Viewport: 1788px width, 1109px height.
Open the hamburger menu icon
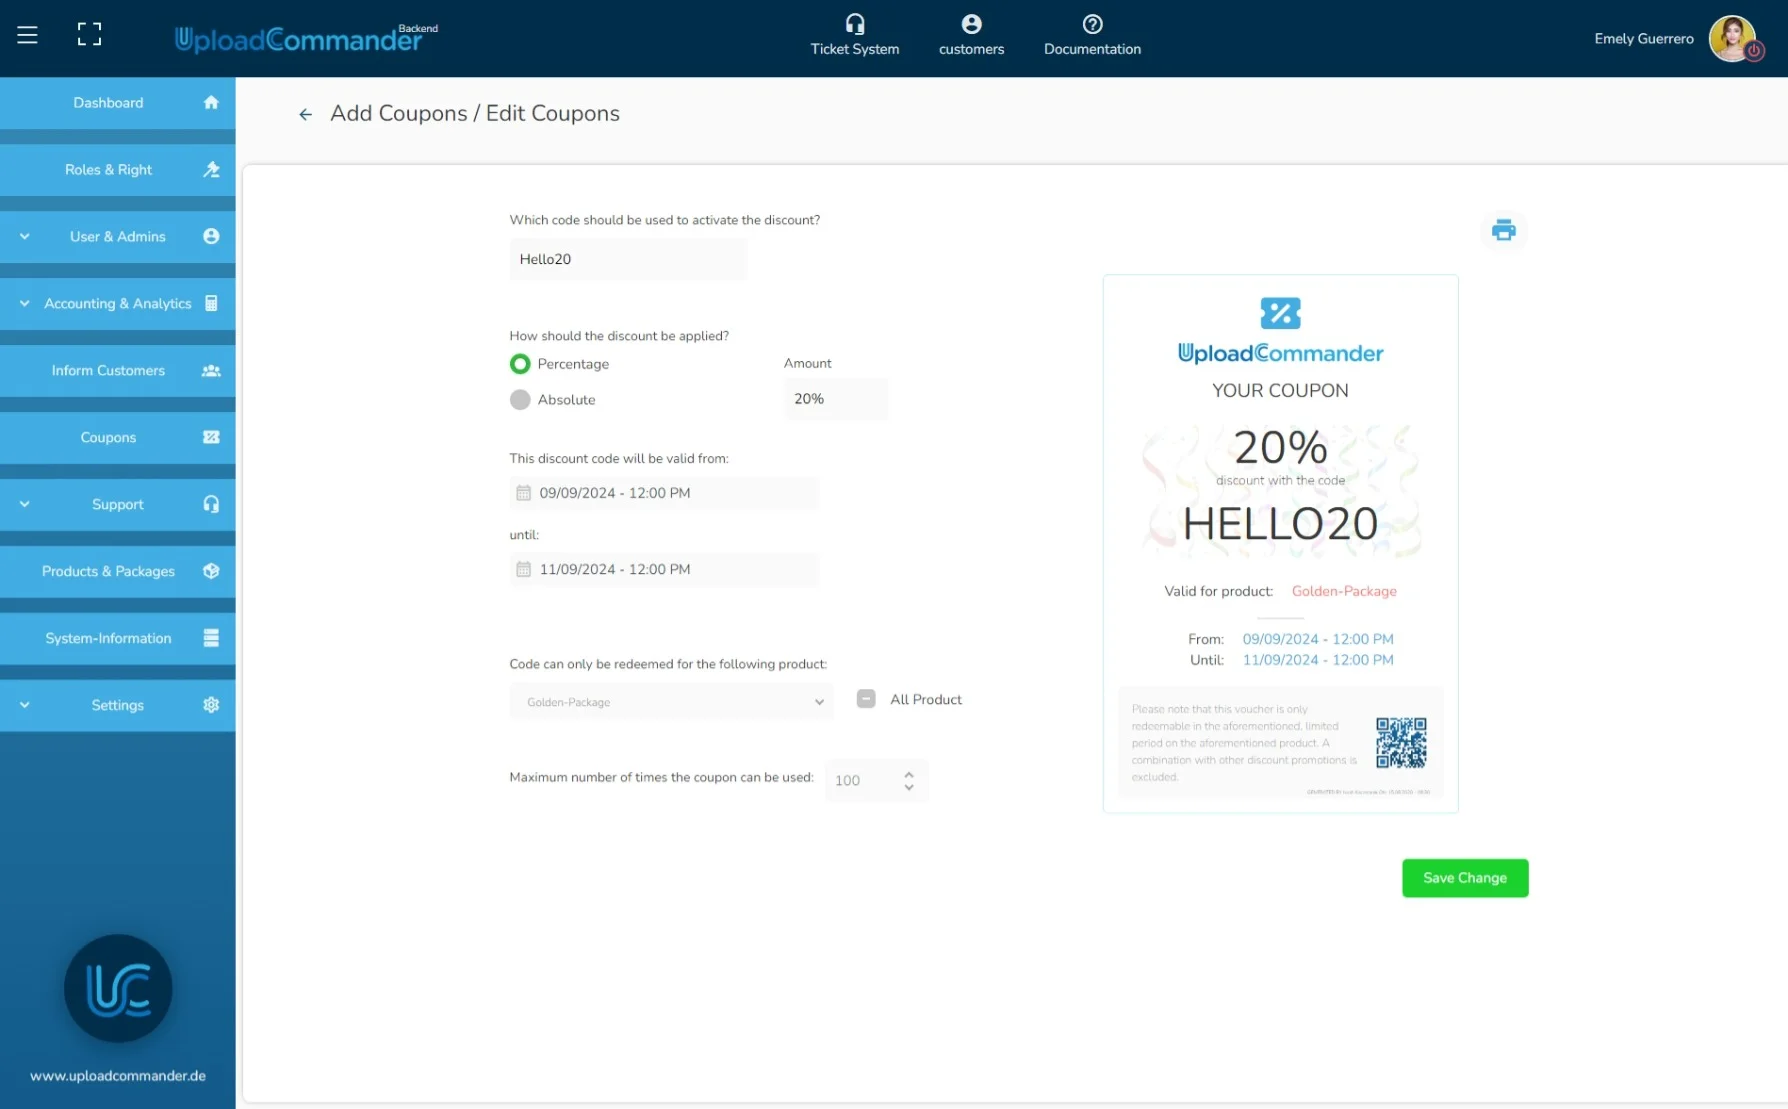click(27, 35)
